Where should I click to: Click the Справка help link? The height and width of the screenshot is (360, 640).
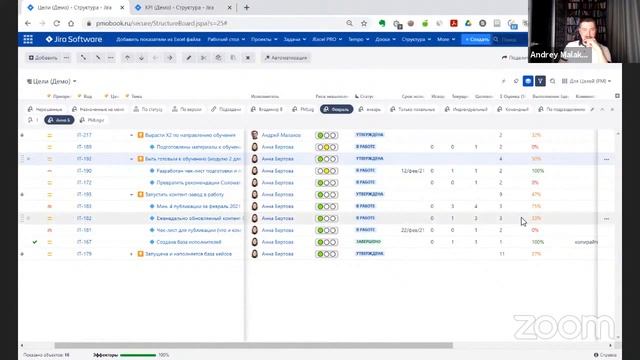(605, 355)
